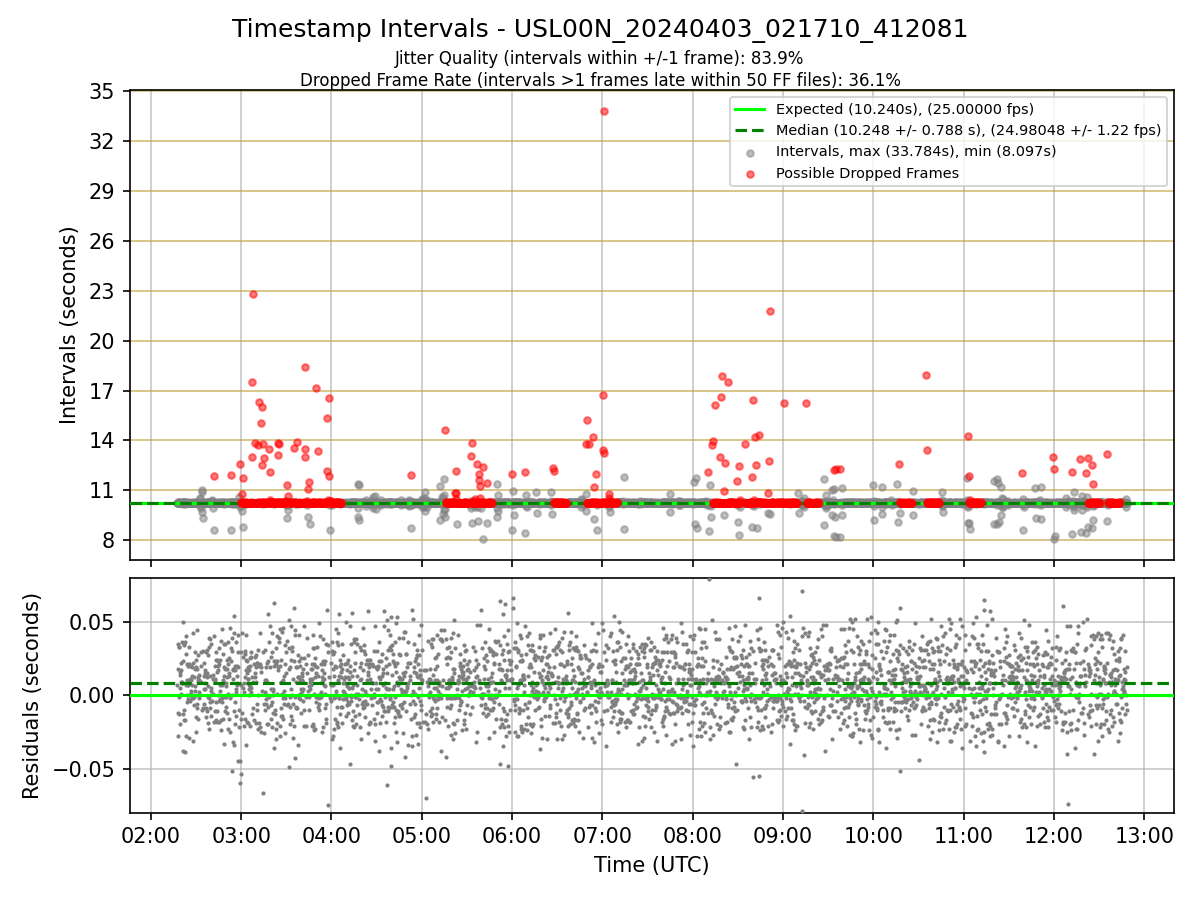
Task: Click the plot title 'Timestamp Intervals - USL00N_20240403_021710_412081'
Action: [x=600, y=29]
